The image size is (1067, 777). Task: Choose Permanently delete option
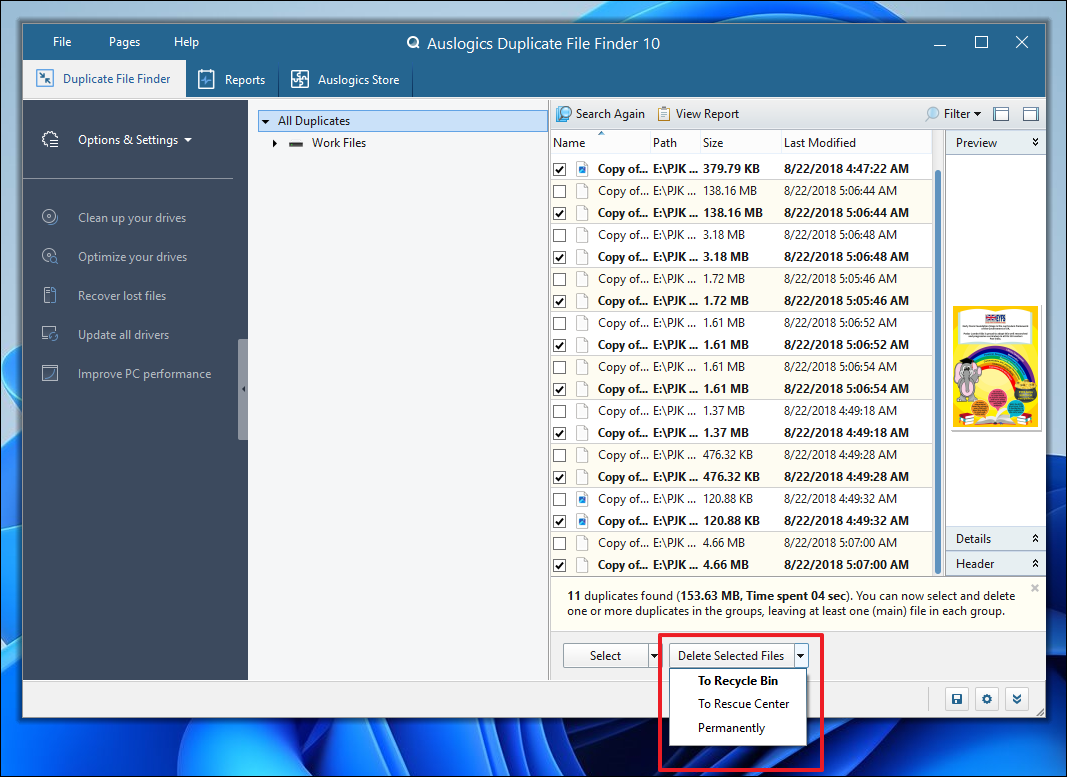point(738,728)
